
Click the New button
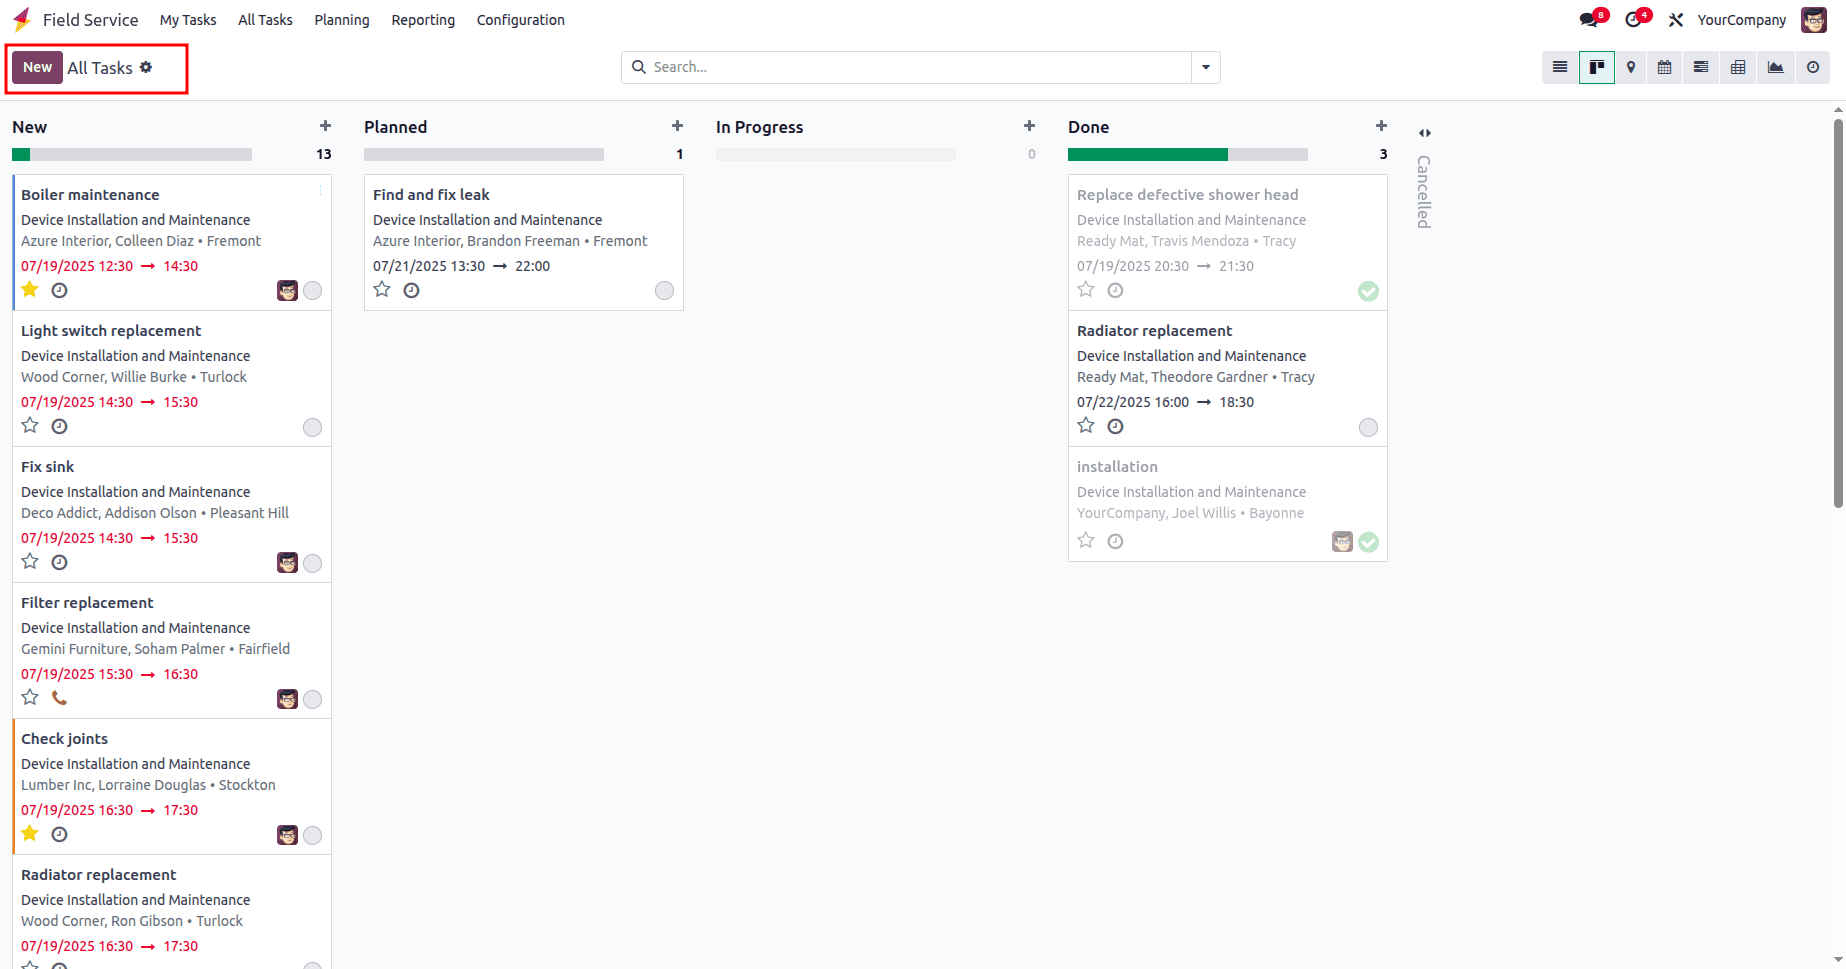[37, 67]
